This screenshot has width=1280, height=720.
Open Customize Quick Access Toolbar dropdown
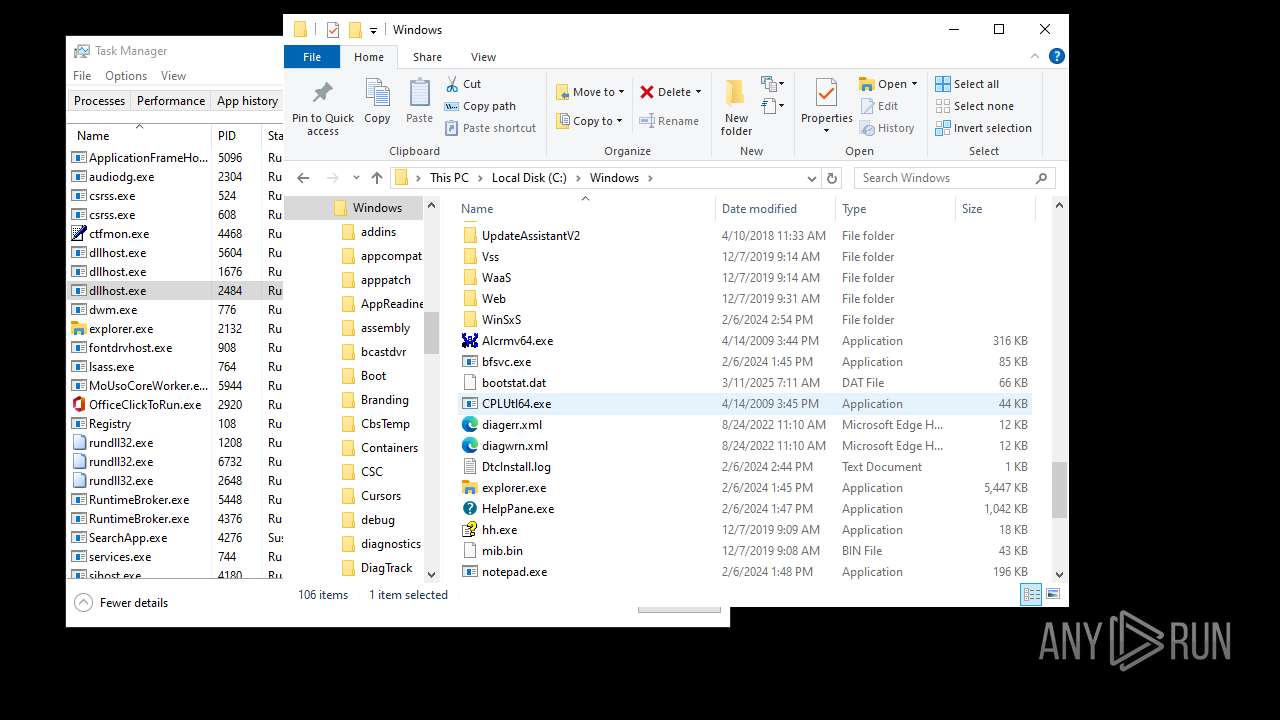point(374,30)
